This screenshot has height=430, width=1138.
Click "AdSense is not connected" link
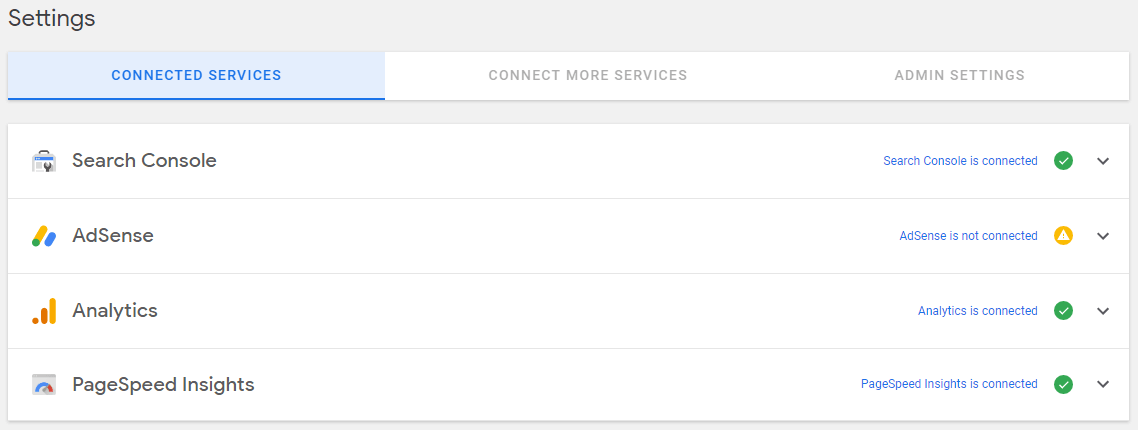(x=968, y=236)
